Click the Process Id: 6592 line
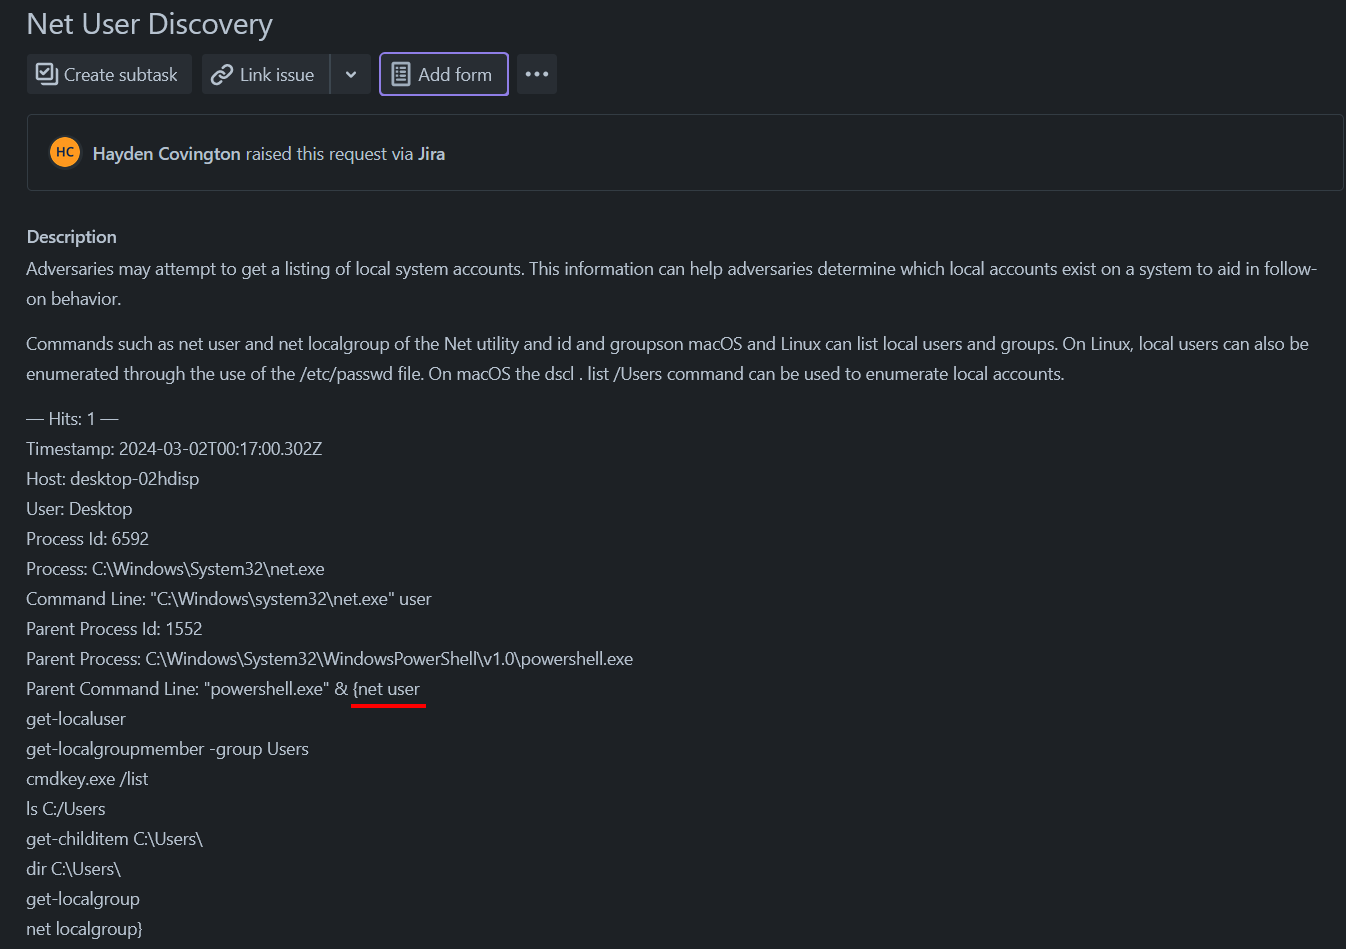Viewport: 1346px width, 949px height. pos(87,539)
